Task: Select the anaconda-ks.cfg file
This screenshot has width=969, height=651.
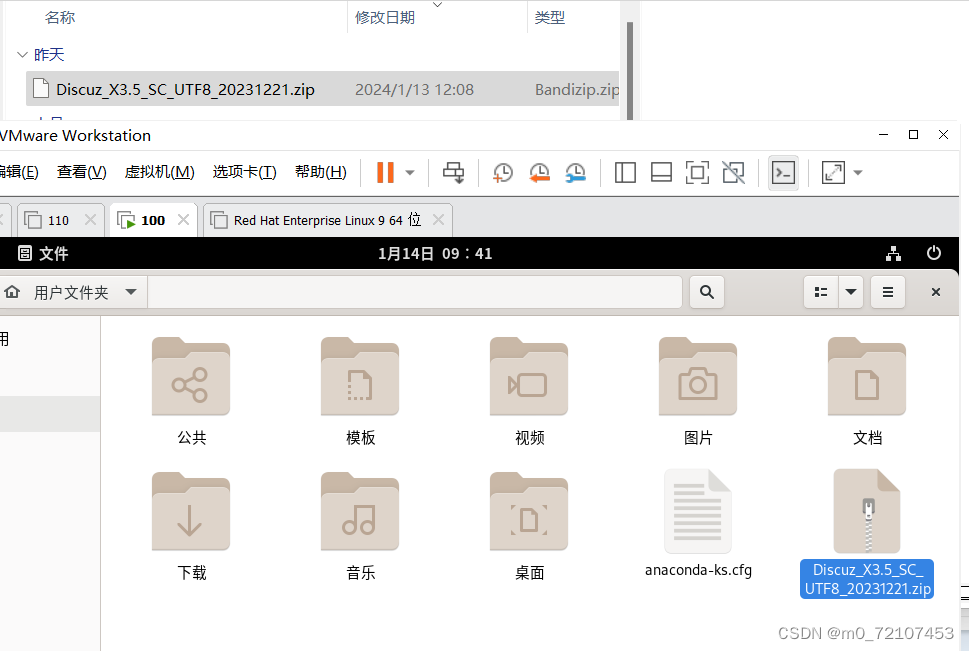Action: pyautogui.click(x=698, y=524)
